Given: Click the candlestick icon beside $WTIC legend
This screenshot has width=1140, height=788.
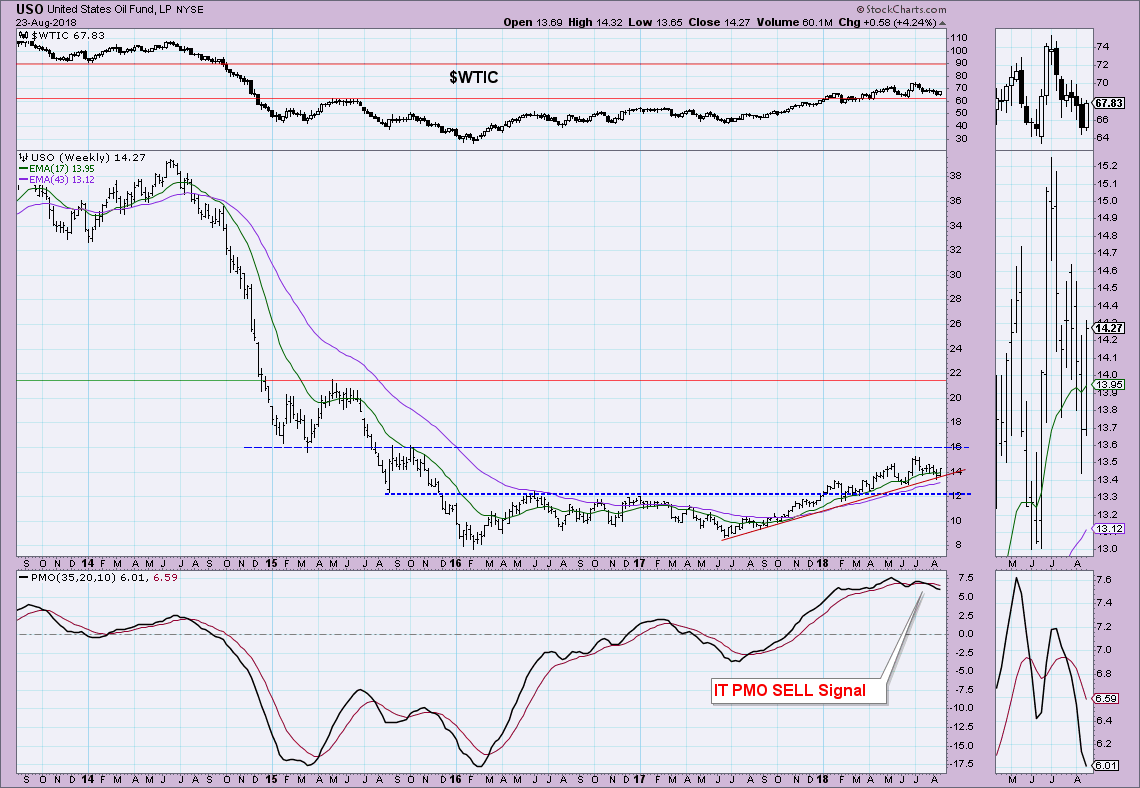Looking at the screenshot, I should click(23, 35).
